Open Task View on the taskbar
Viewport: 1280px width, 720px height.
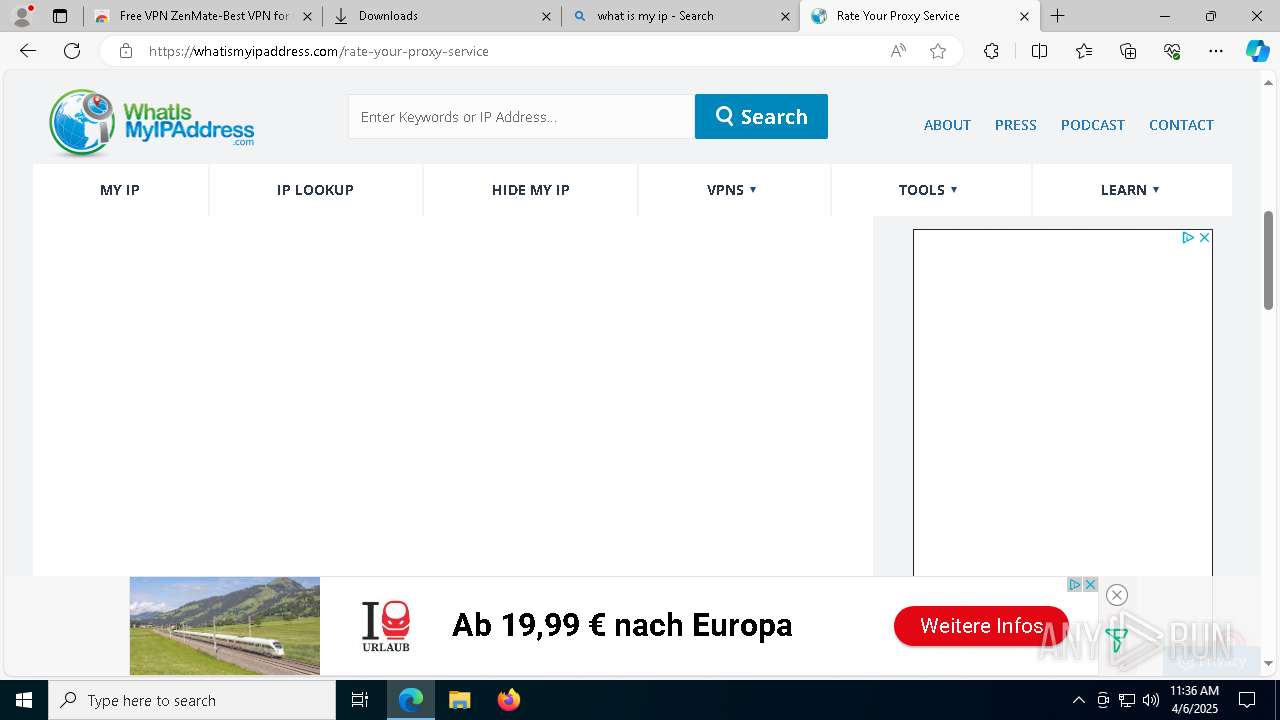click(360, 700)
